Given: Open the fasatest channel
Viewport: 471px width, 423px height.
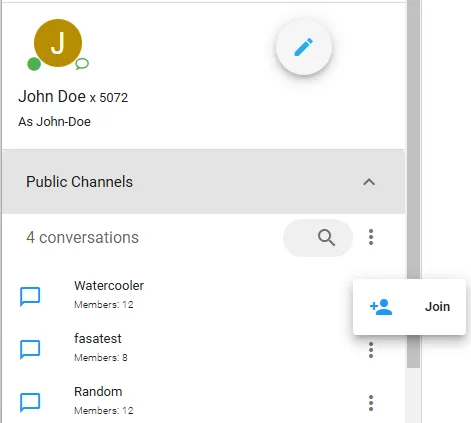Looking at the screenshot, I should (x=98, y=339).
